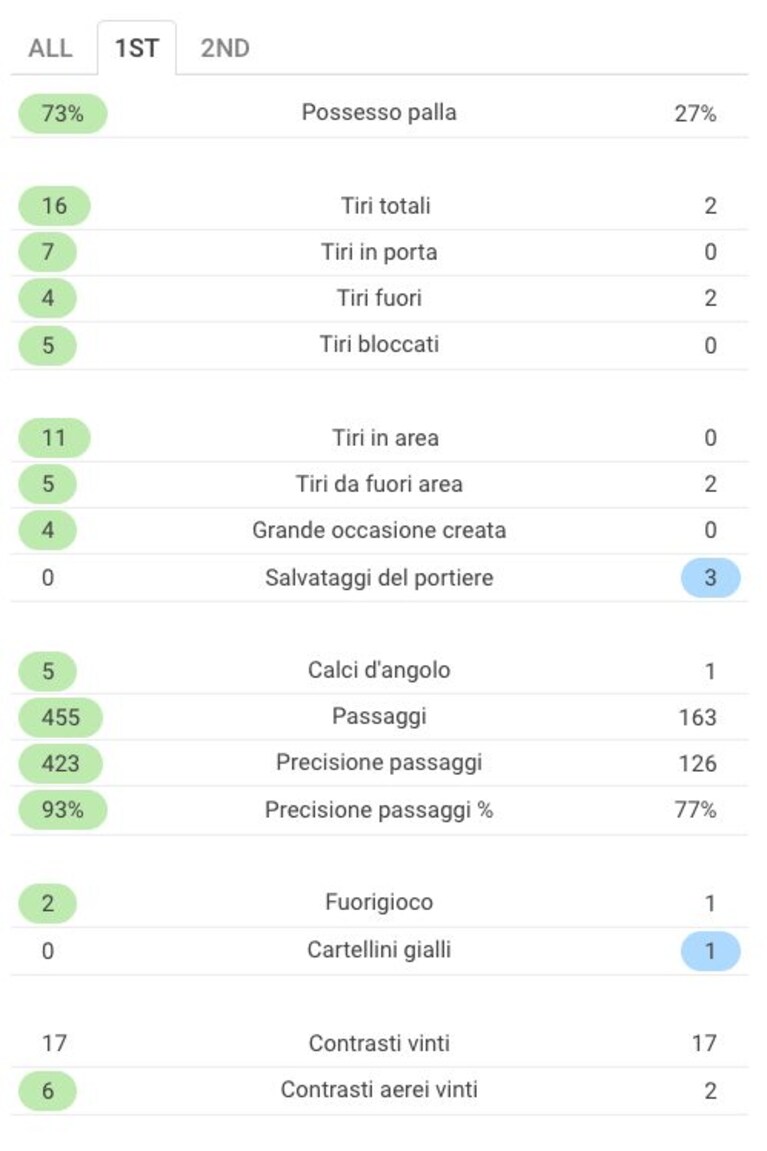
Task: Click the Calci d'angolo label
Action: 379,670
